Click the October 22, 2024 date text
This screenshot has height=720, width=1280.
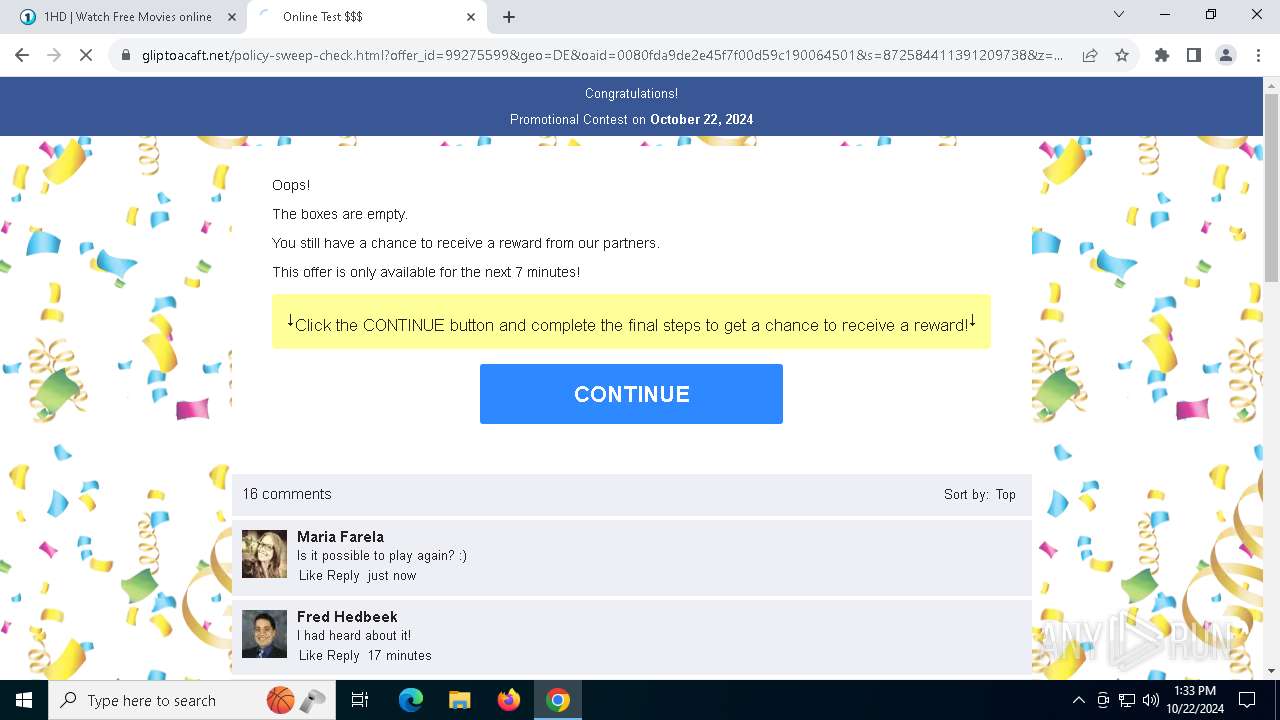point(702,119)
